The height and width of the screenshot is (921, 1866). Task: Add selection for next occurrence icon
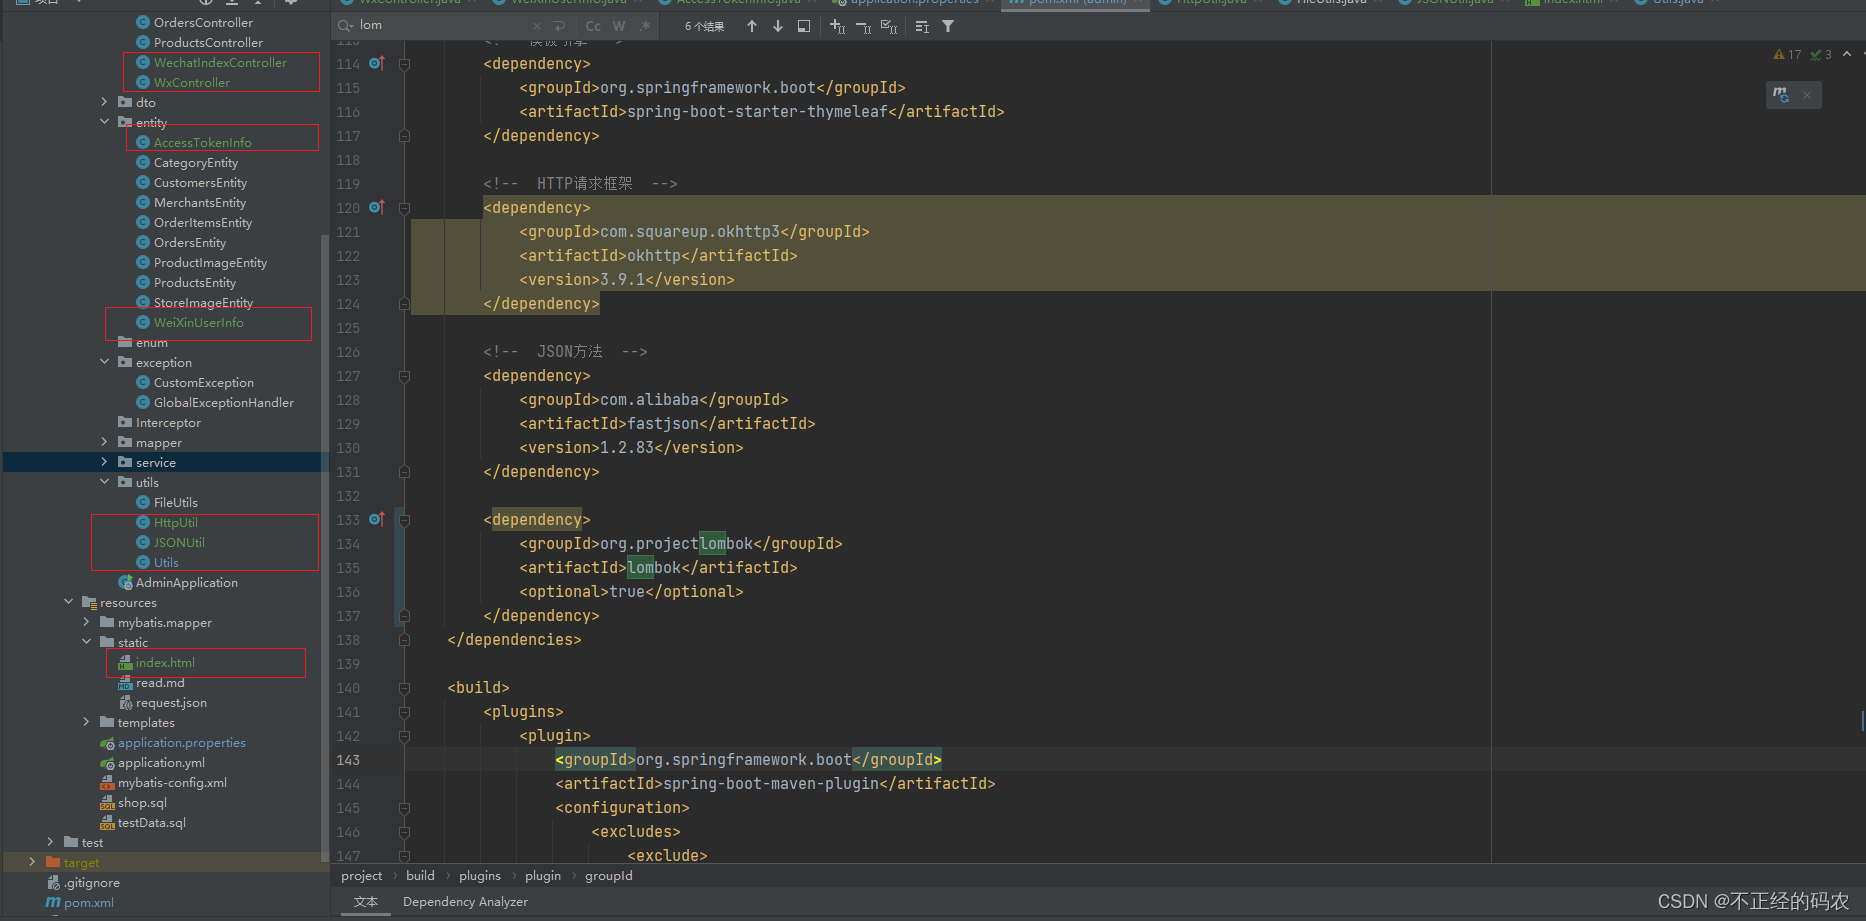point(838,26)
